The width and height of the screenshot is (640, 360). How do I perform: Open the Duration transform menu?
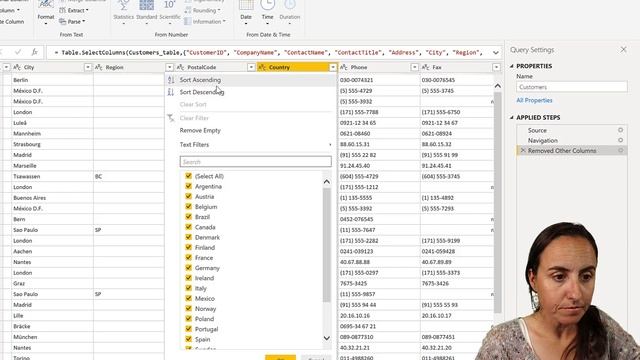point(290,12)
